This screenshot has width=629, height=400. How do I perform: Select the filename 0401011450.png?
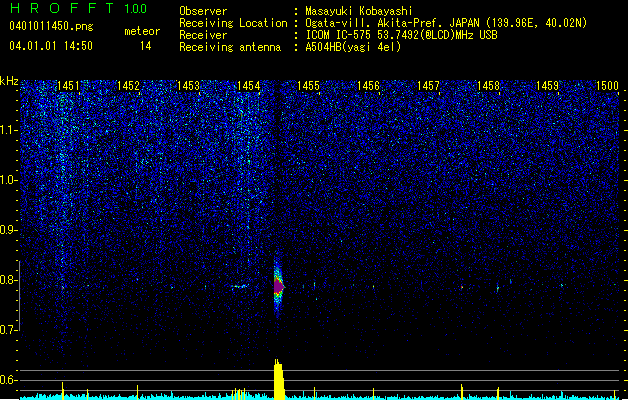51,26
